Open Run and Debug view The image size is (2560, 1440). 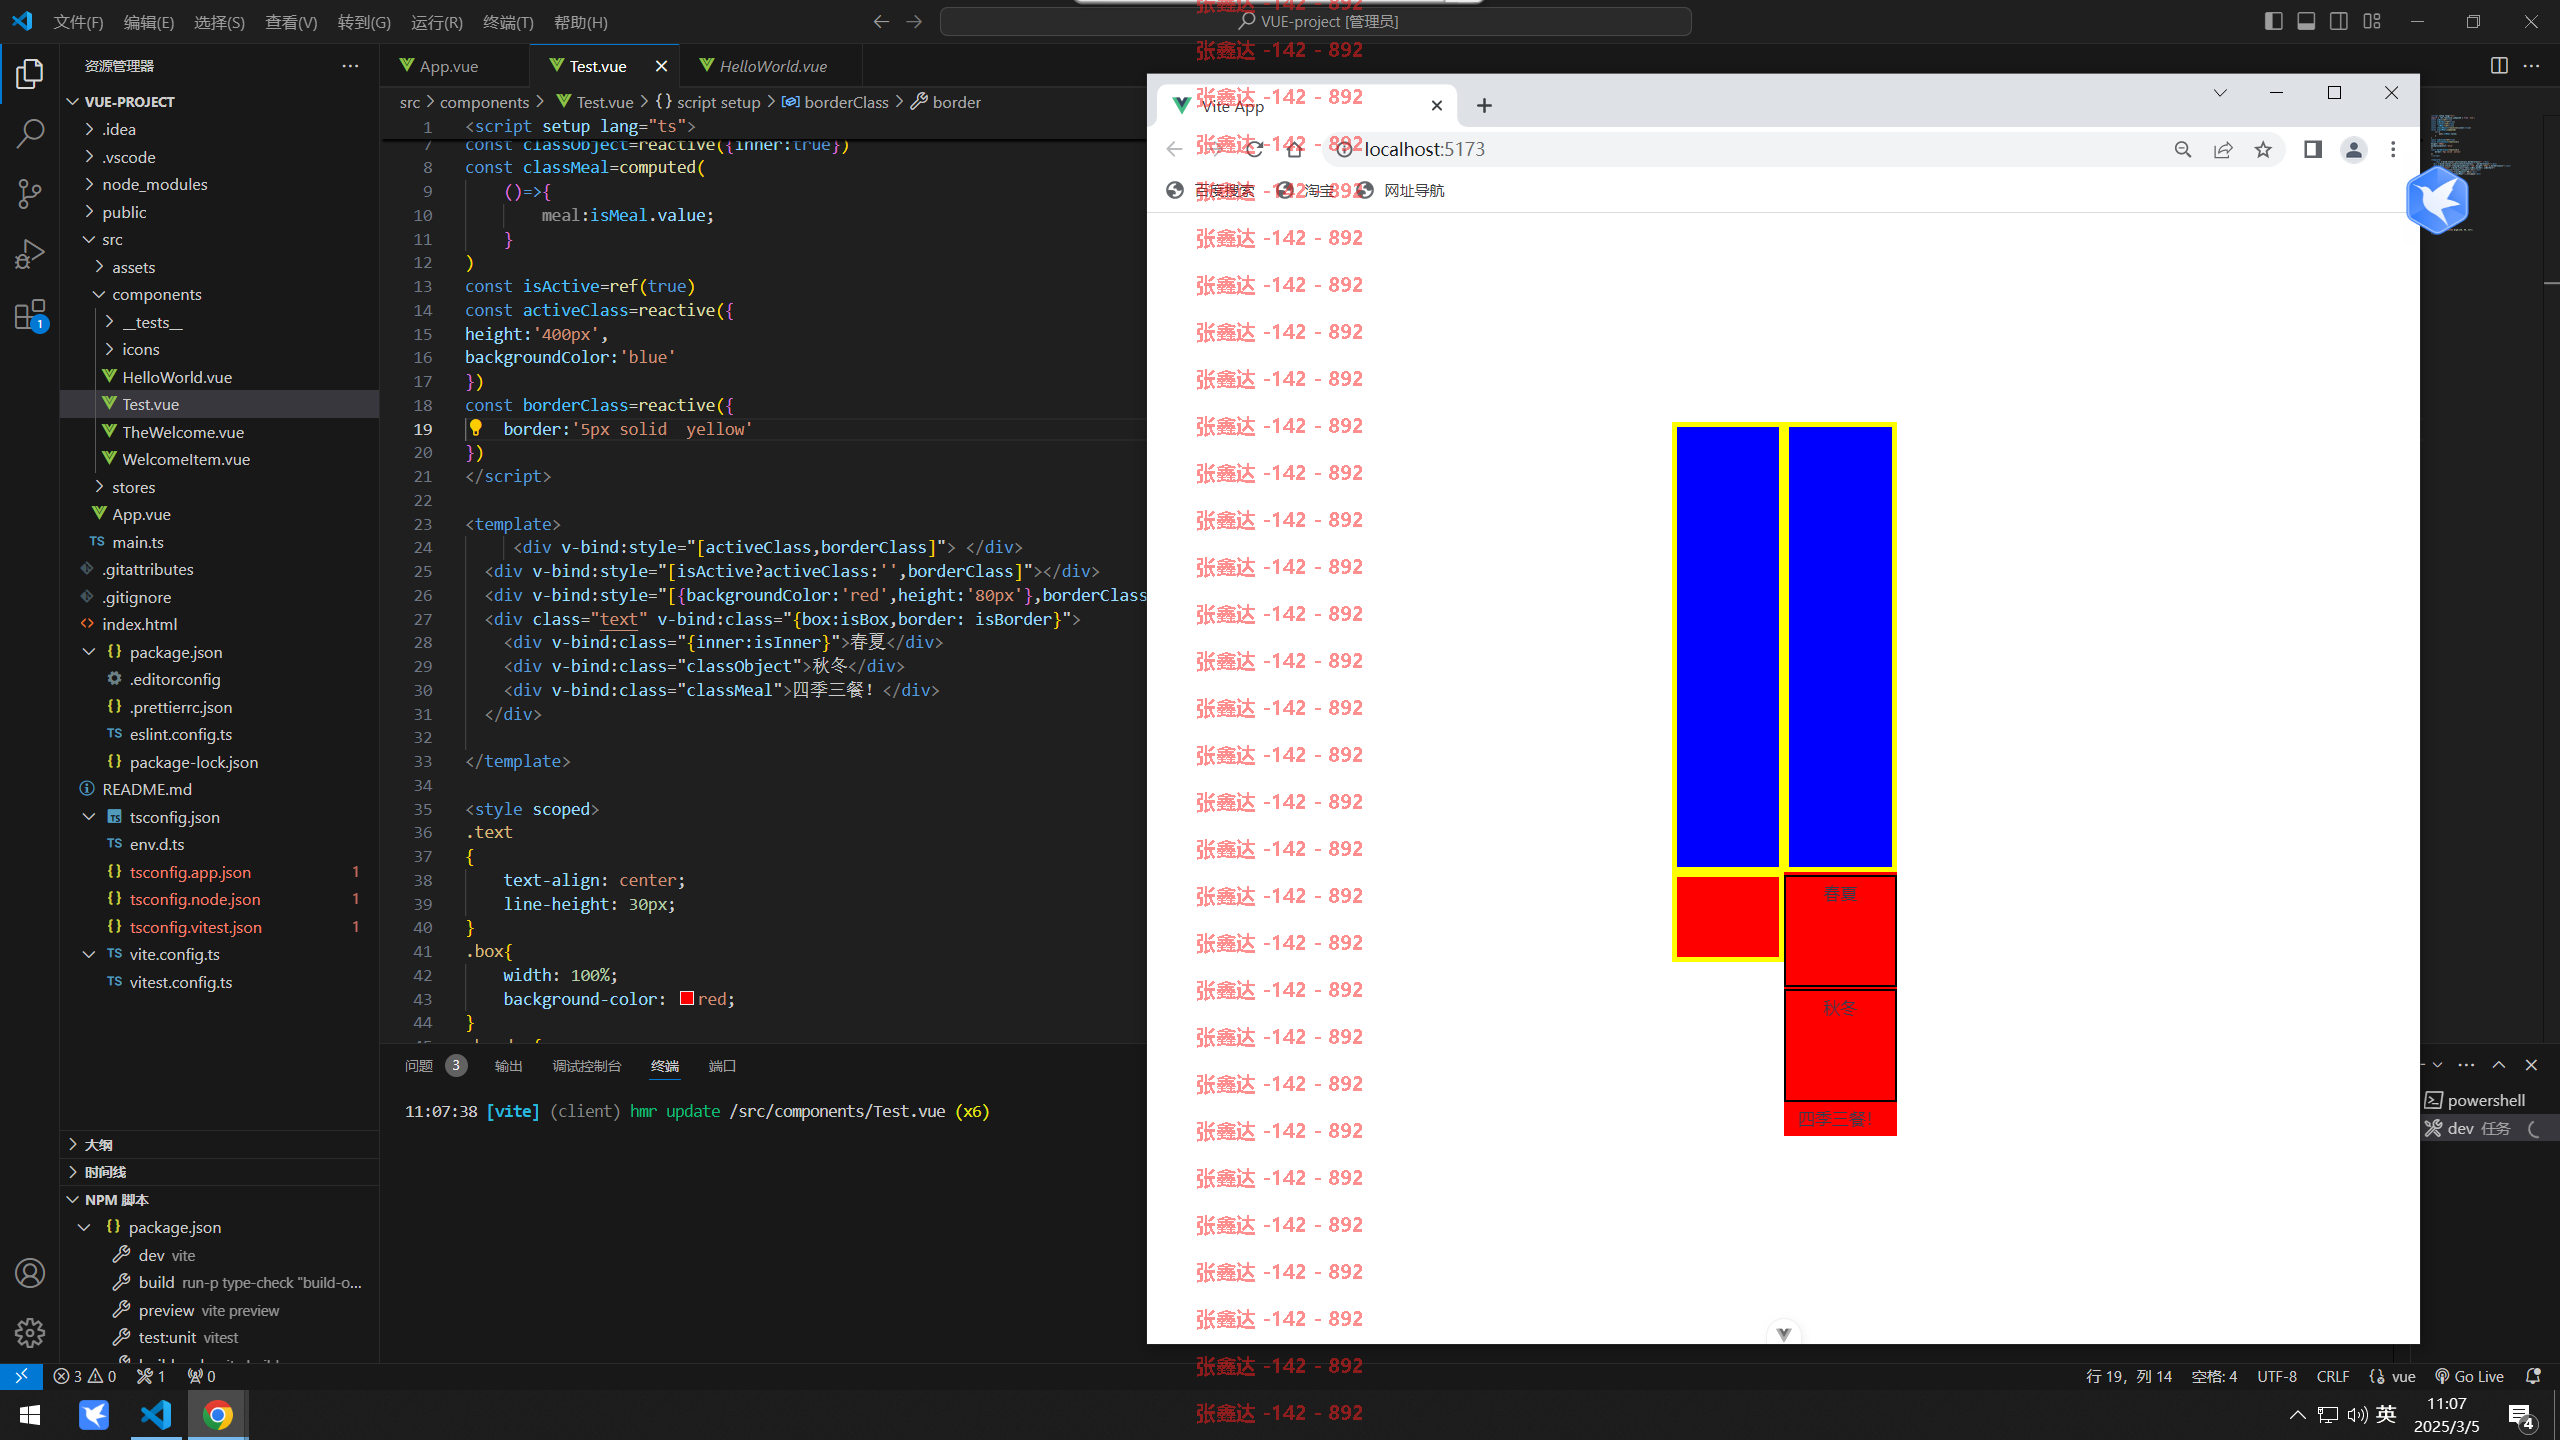(30, 254)
